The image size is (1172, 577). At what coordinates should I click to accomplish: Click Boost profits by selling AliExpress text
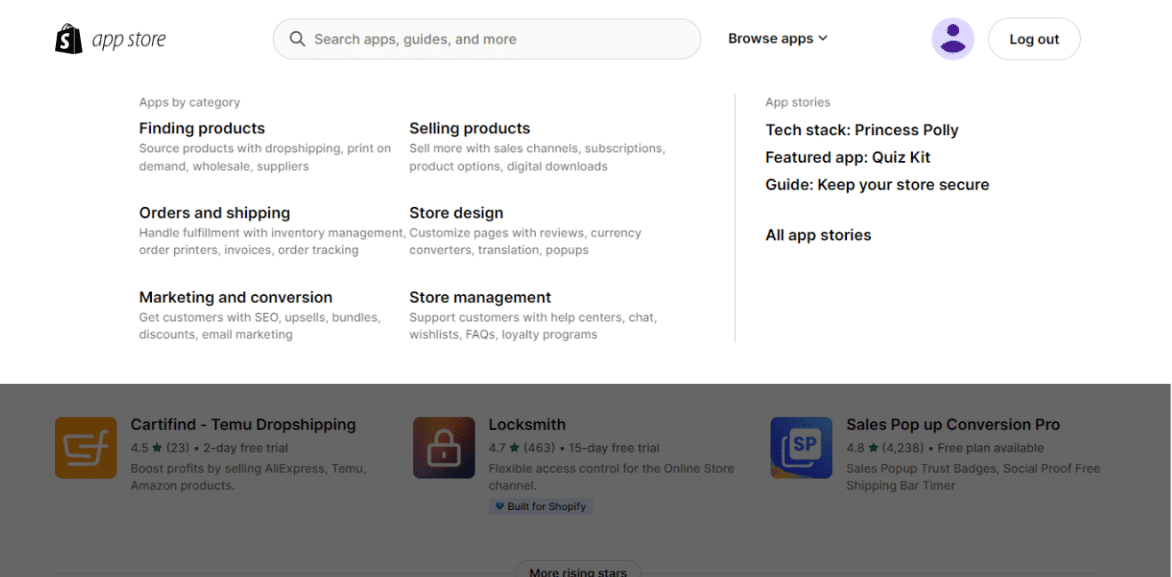click(248, 478)
